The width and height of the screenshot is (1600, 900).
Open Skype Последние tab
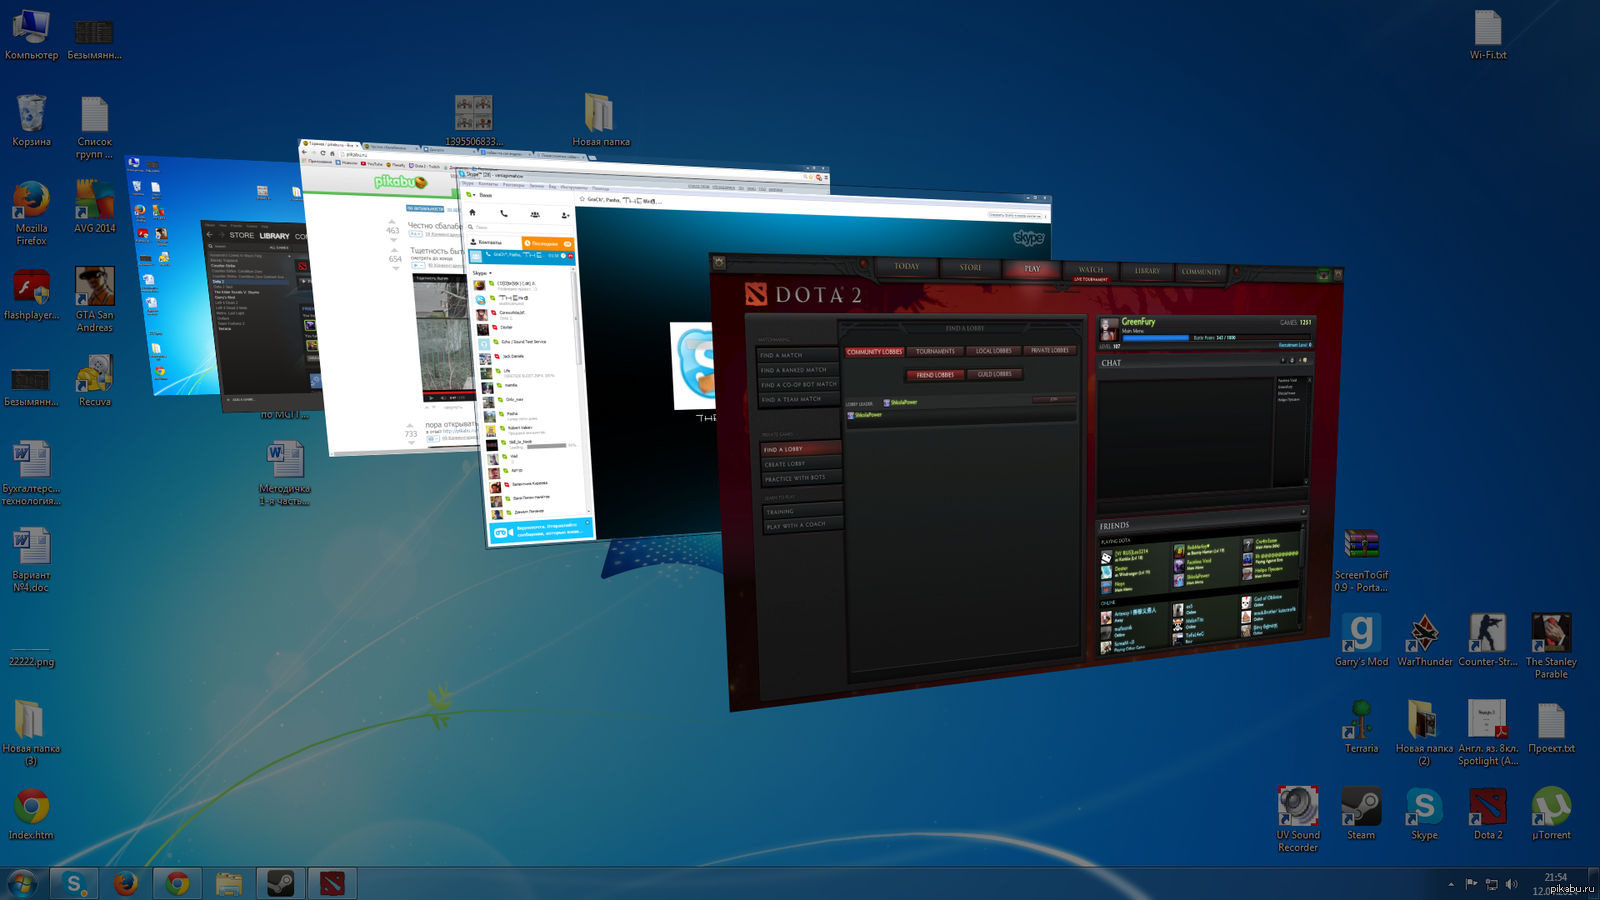coord(548,243)
